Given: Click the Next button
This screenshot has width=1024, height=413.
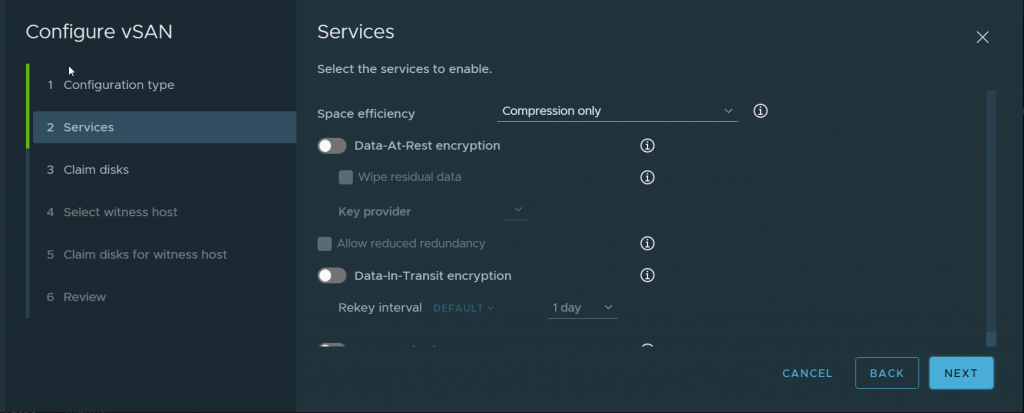Looking at the screenshot, I should pos(960,373).
